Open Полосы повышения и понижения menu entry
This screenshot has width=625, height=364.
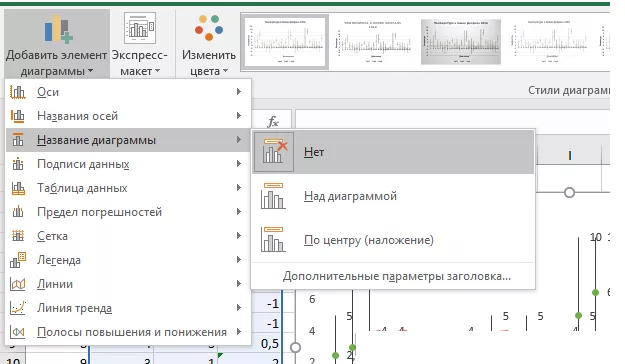pos(128,332)
